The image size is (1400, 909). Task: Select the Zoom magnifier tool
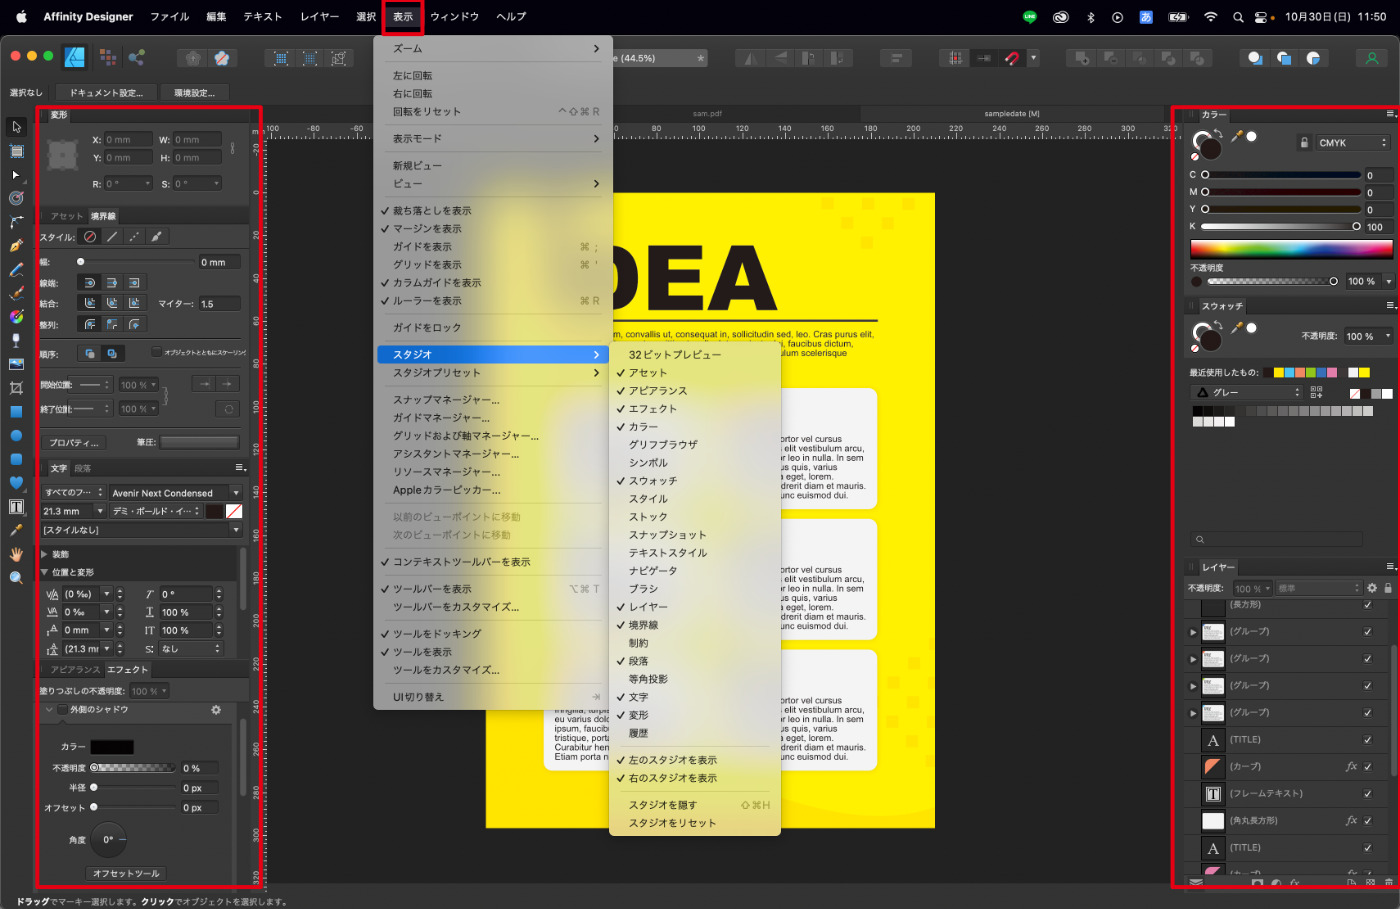point(16,578)
